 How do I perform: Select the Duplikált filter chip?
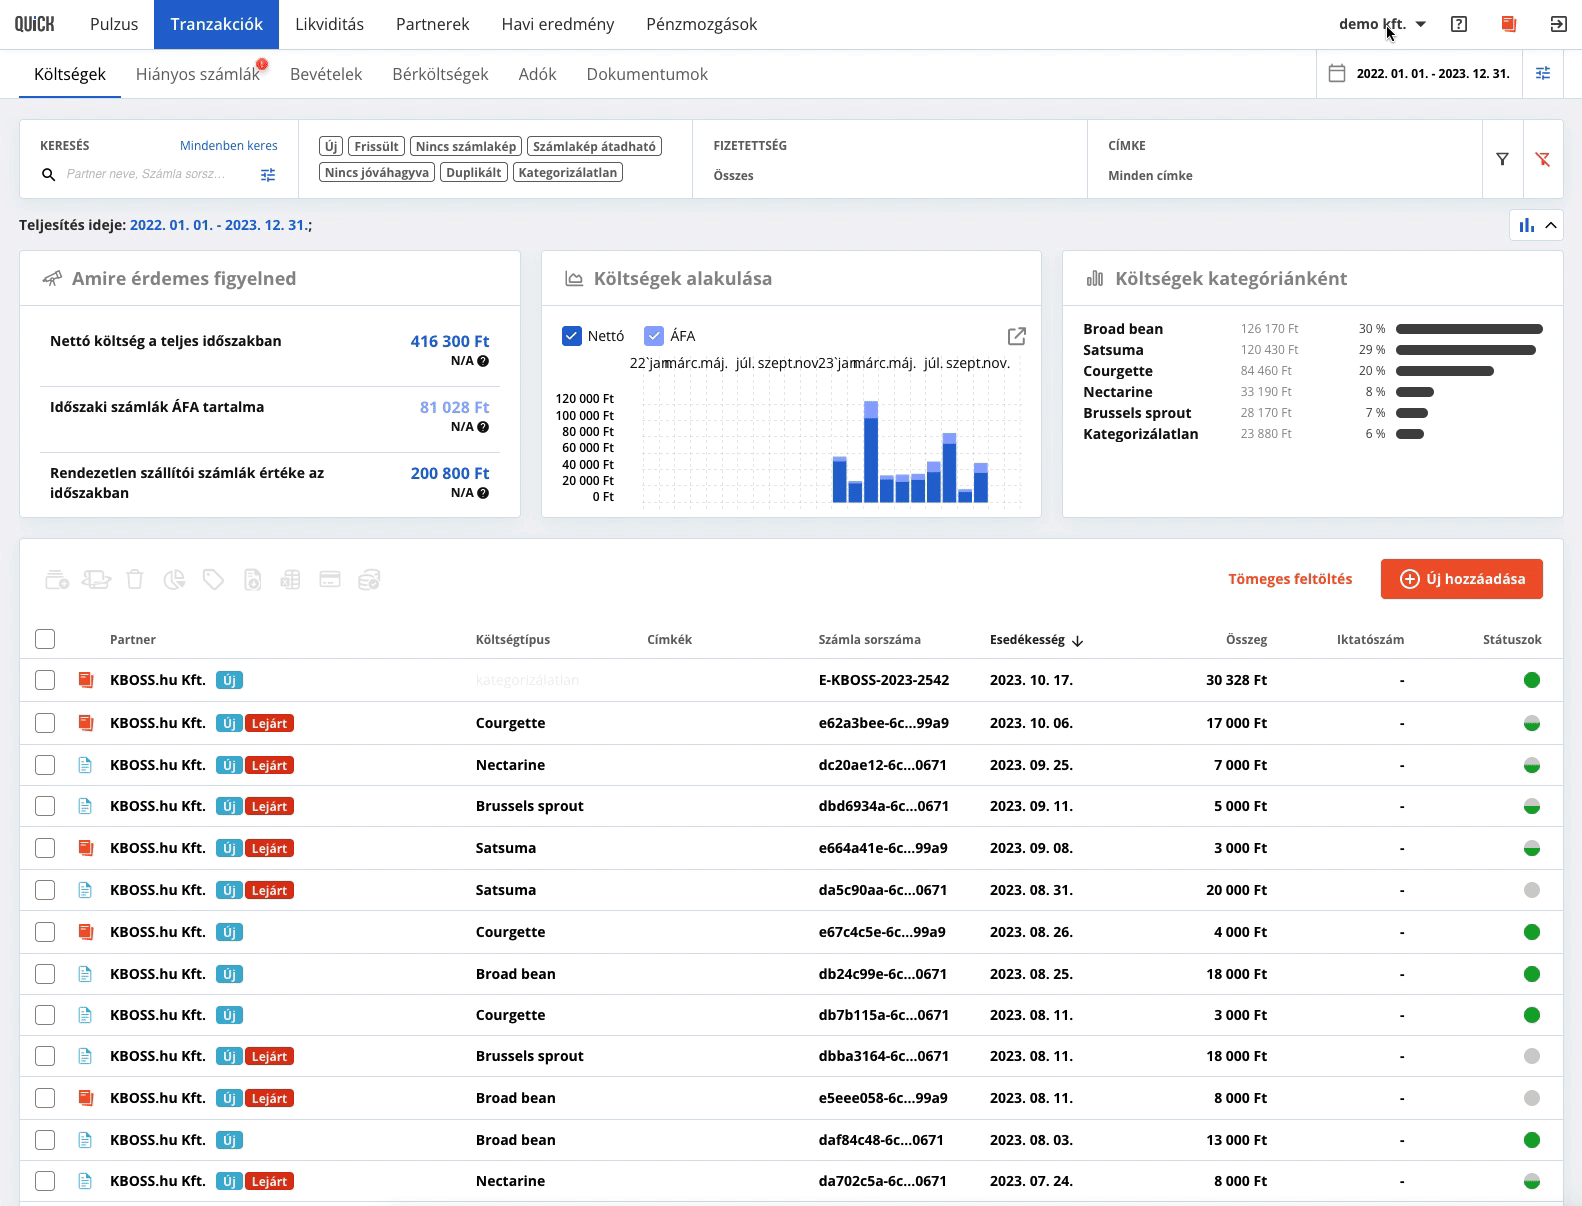(474, 172)
